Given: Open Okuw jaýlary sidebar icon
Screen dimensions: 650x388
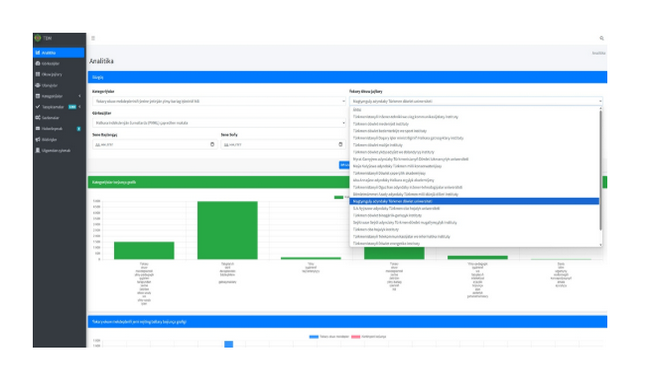Looking at the screenshot, I should (x=38, y=74).
